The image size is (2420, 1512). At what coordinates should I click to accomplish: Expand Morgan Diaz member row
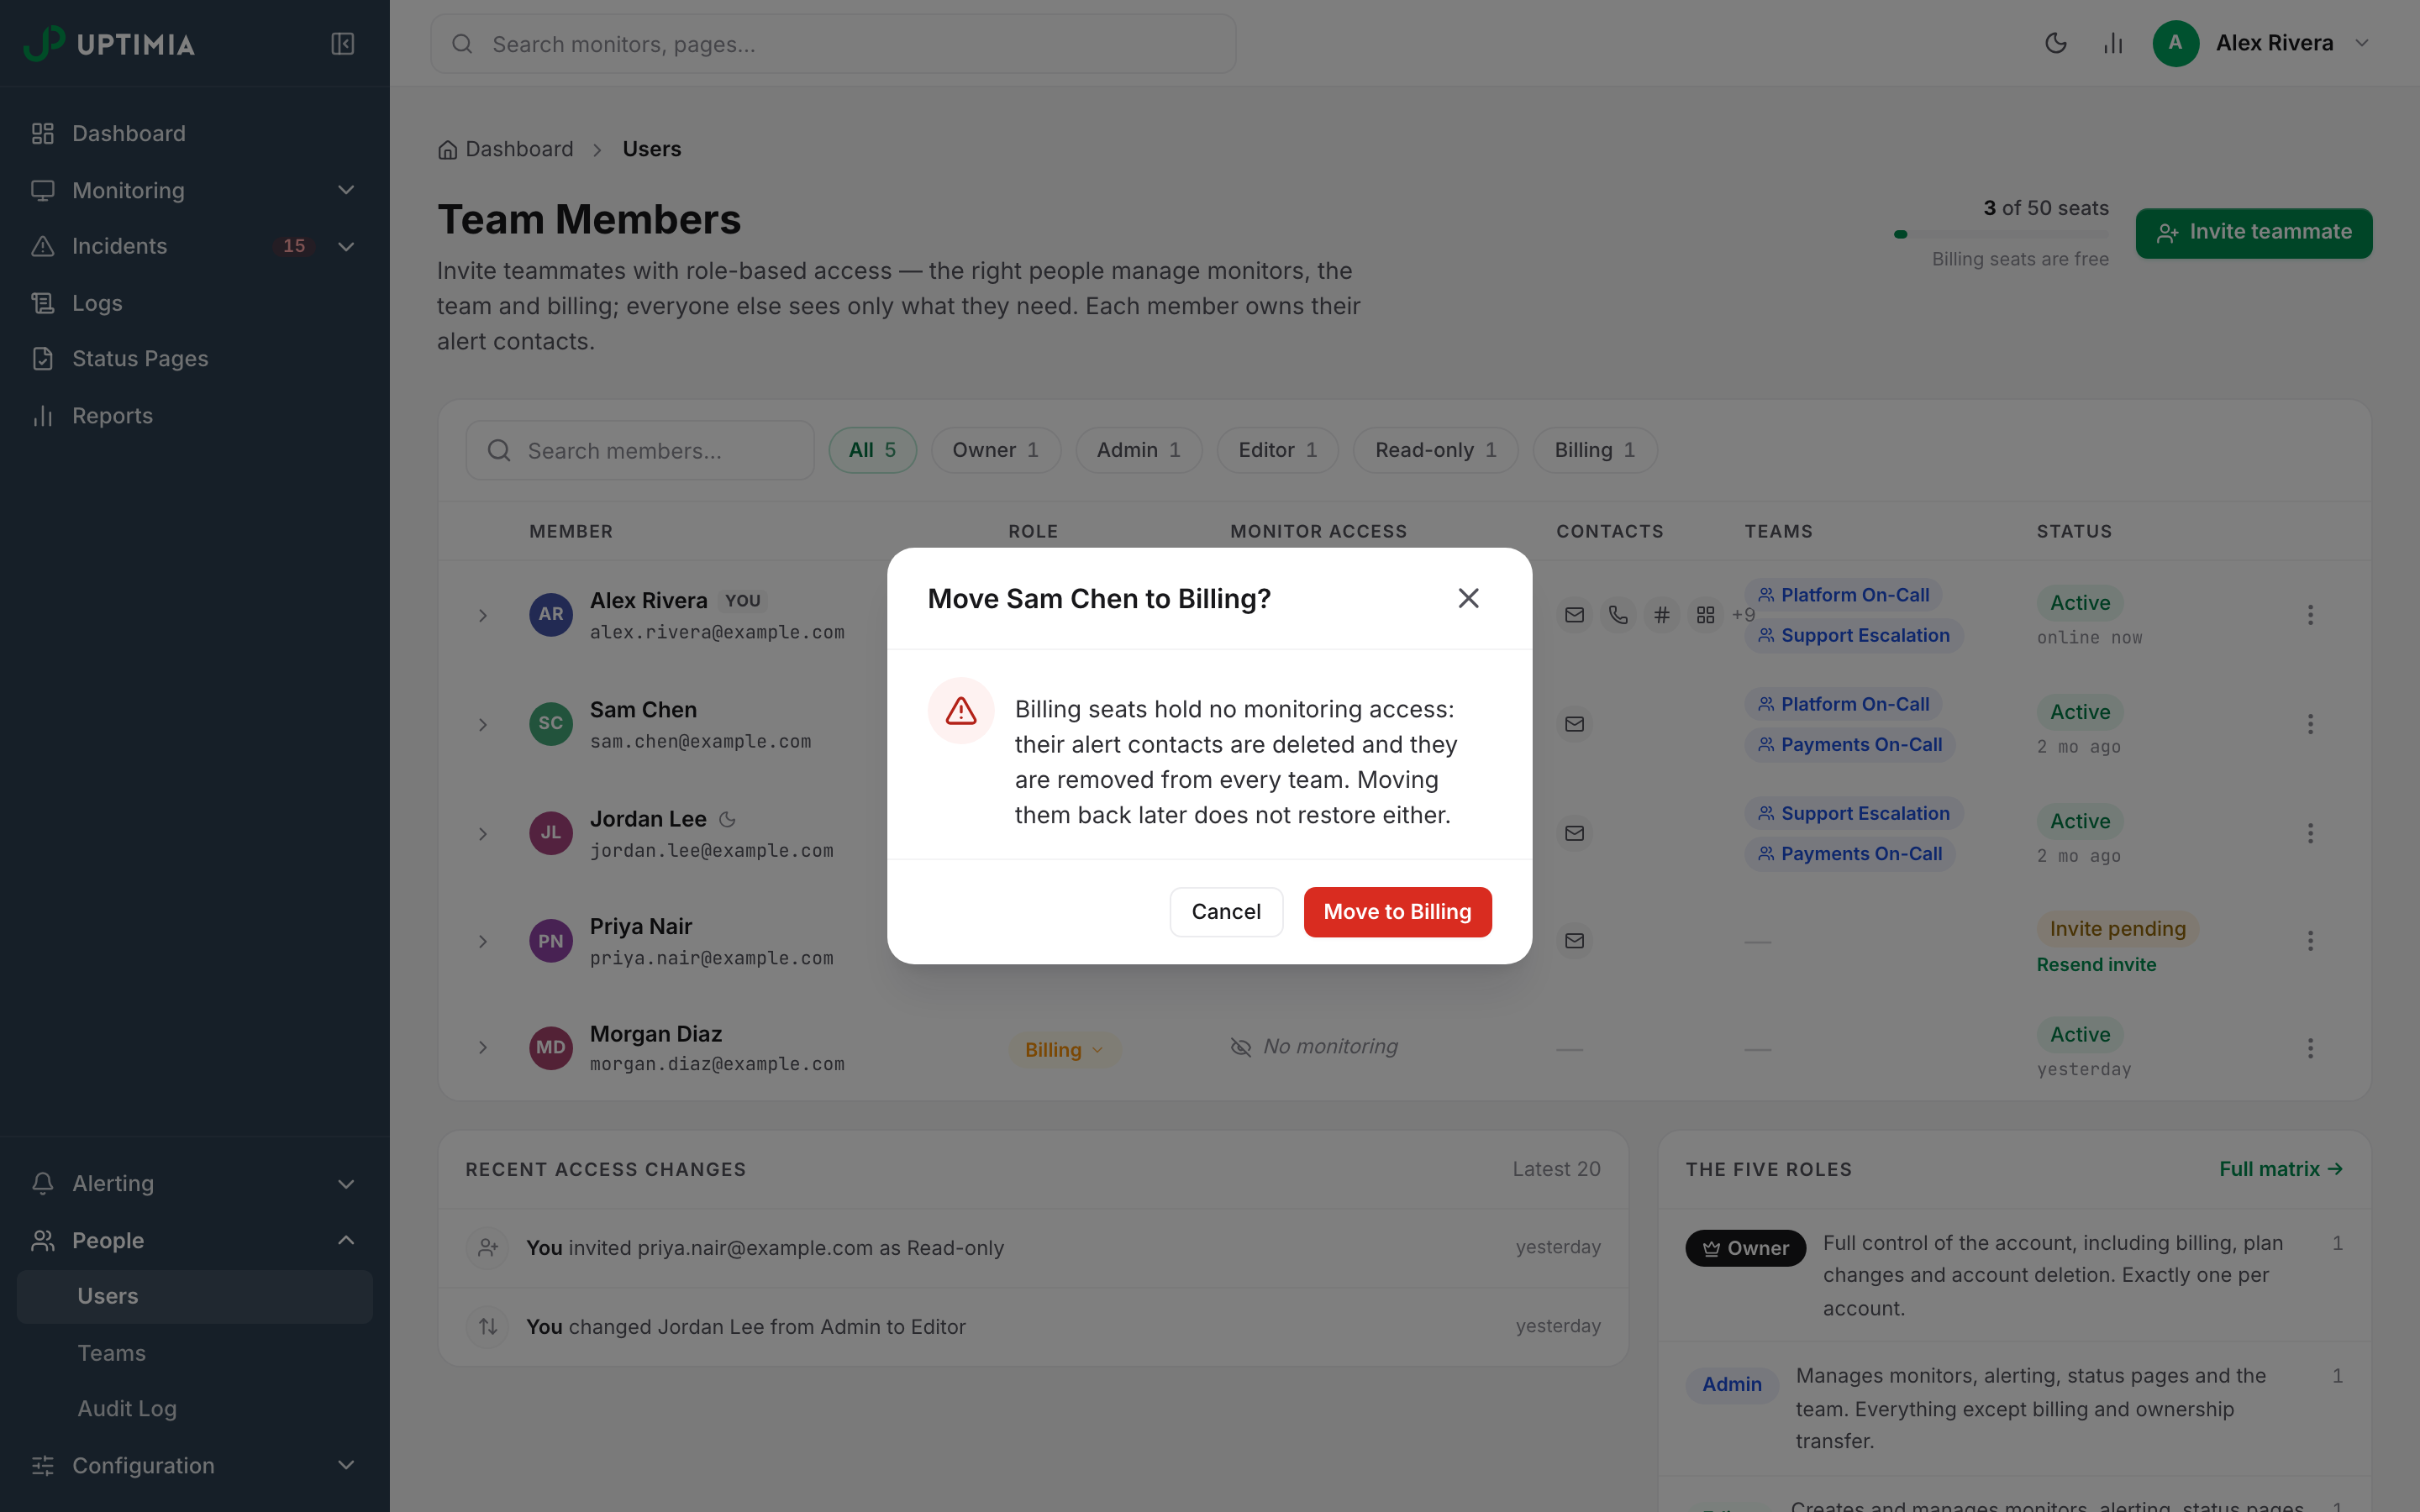pyautogui.click(x=483, y=1048)
